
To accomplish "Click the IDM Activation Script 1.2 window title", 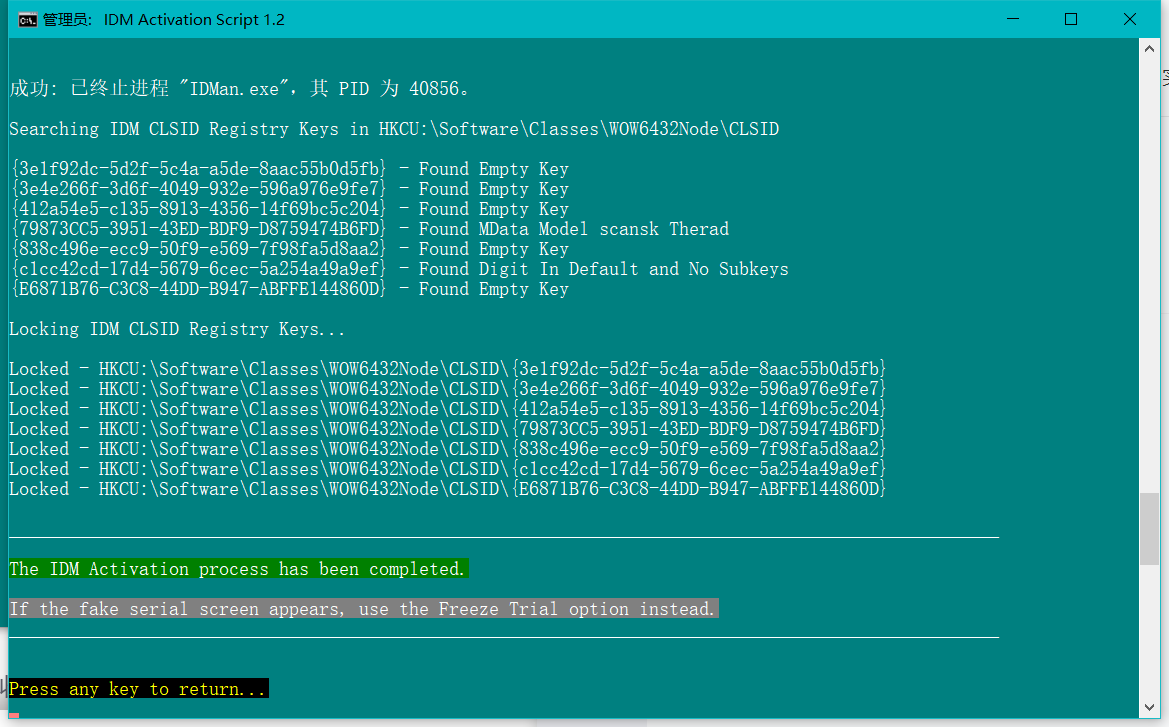I will pyautogui.click(x=194, y=19).
